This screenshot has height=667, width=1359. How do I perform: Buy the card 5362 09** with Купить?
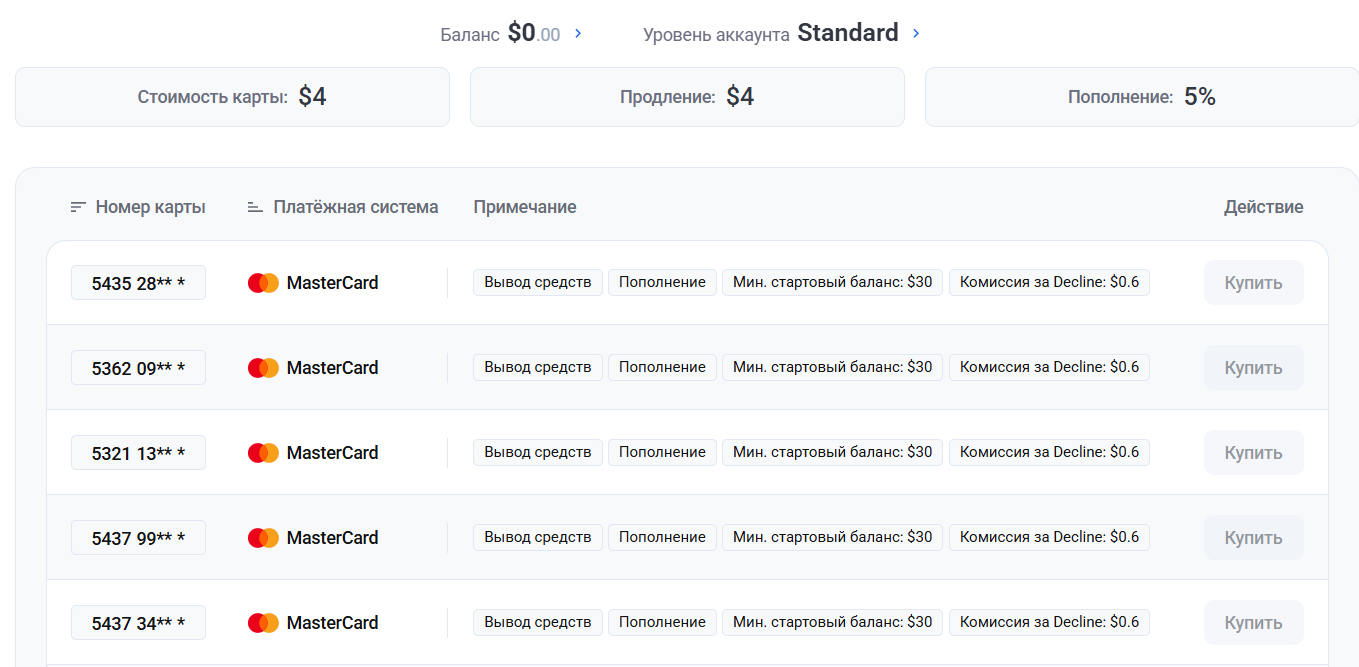[1254, 368]
